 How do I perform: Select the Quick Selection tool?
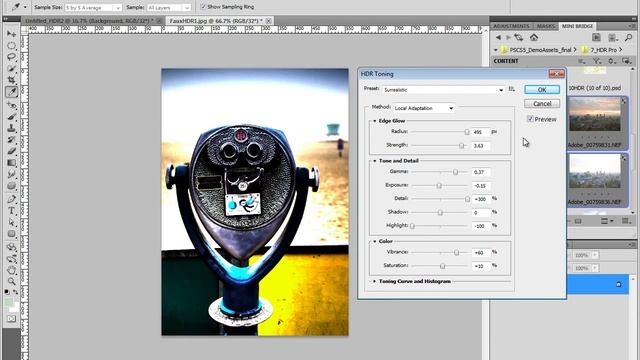11,69
